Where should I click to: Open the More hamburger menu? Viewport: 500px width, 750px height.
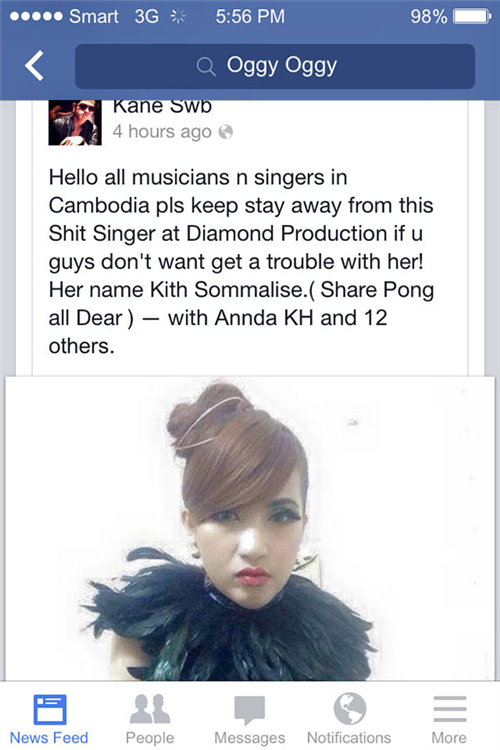coord(449,709)
